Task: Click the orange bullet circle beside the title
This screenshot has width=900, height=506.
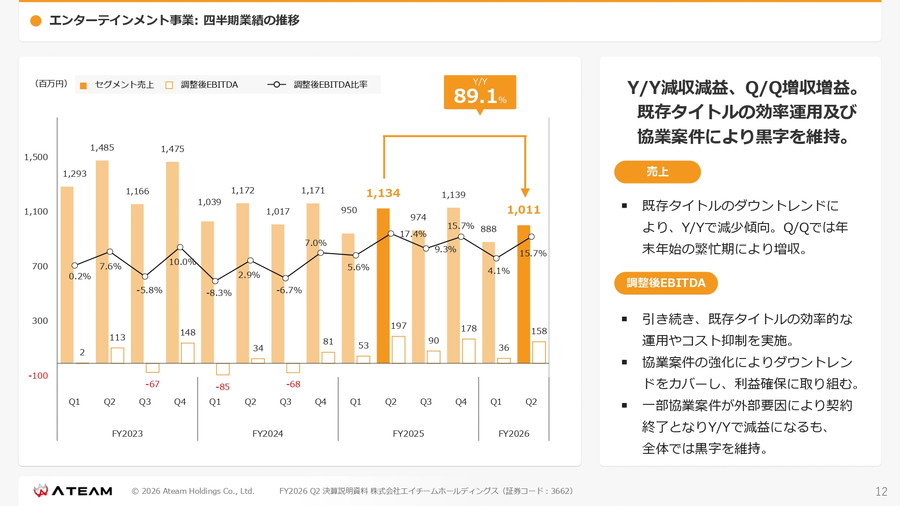Action: [x=36, y=21]
